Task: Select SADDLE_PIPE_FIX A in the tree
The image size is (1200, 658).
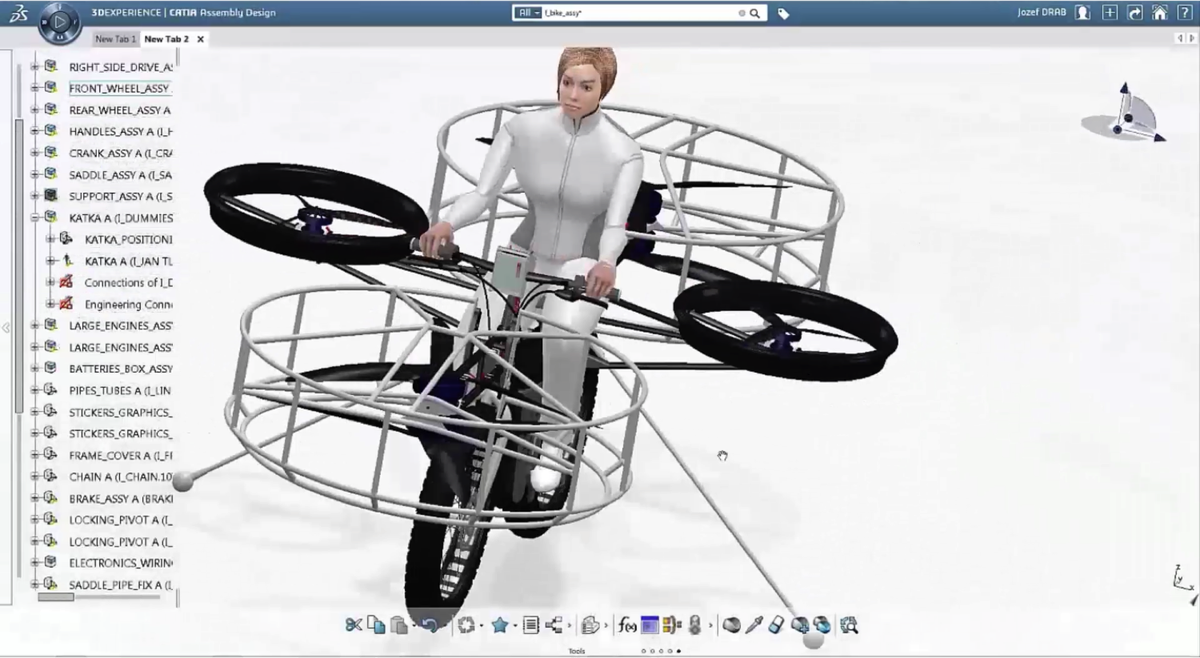Action: tap(120, 585)
